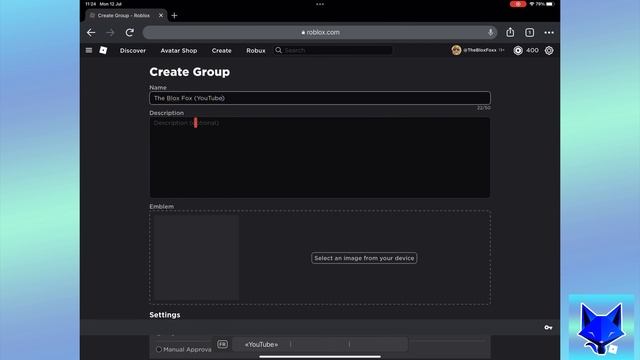Screen dimensions: 640x360
Task: Click the Roblox logo icon
Action: click(x=103, y=50)
